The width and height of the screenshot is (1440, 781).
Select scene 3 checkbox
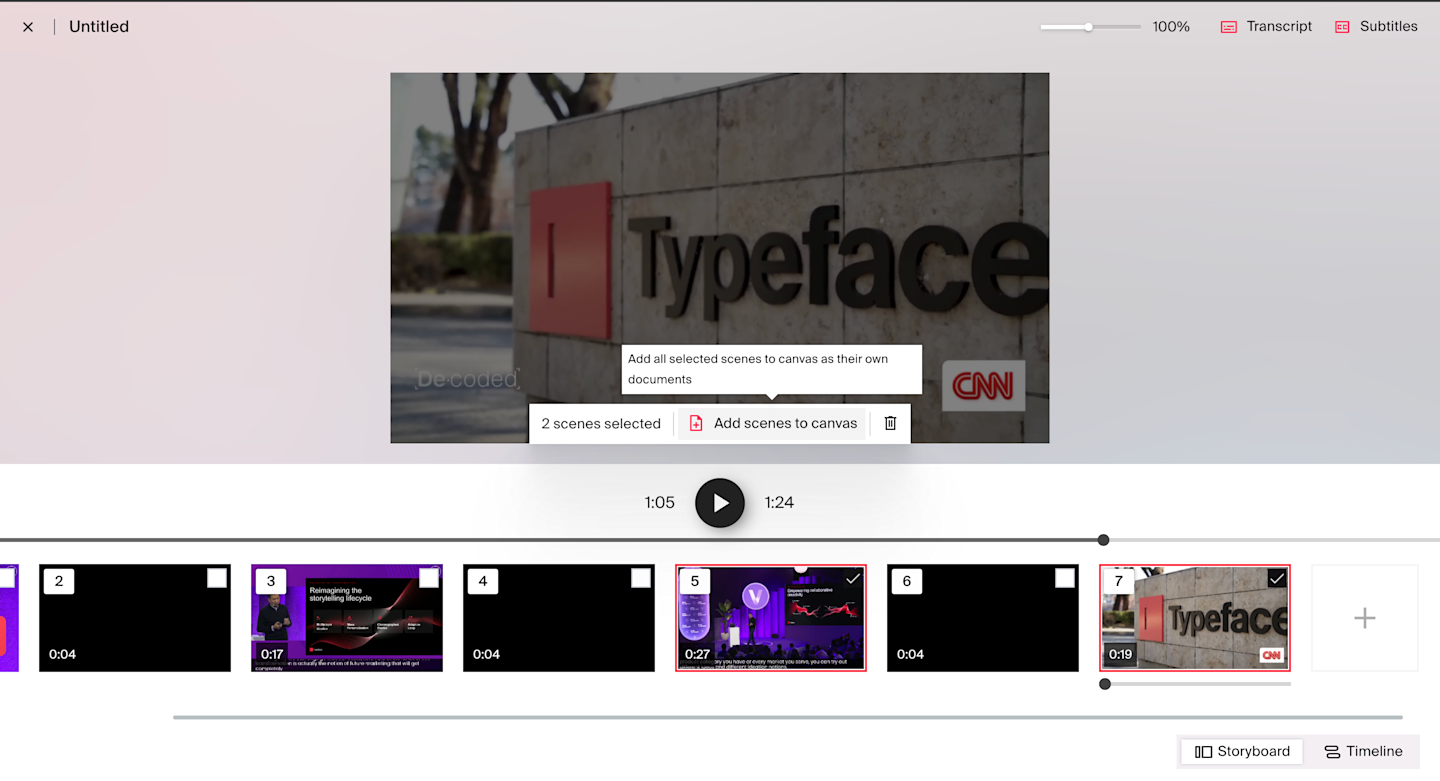tap(428, 578)
